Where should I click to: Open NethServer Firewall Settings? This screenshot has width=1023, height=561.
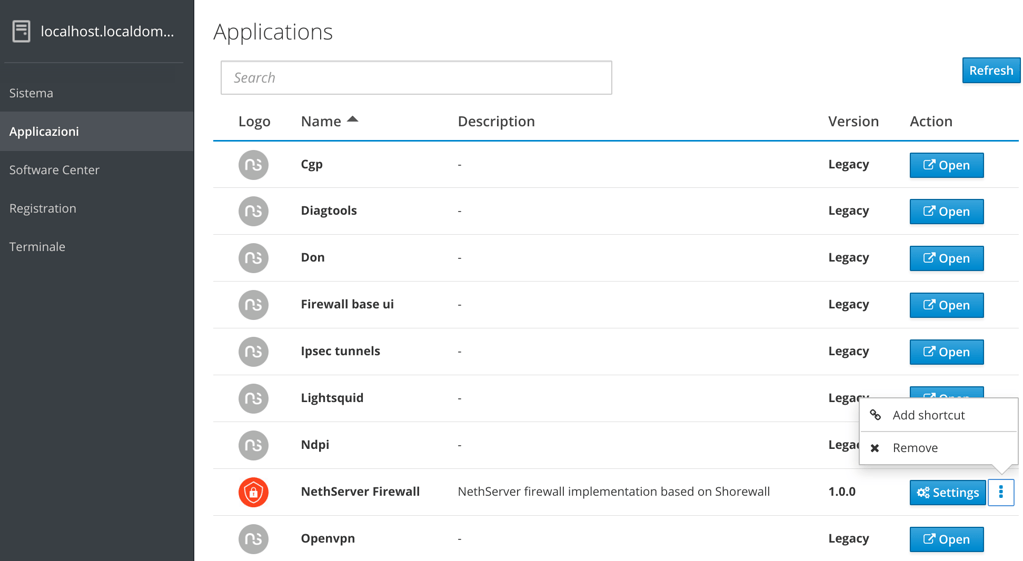(947, 492)
